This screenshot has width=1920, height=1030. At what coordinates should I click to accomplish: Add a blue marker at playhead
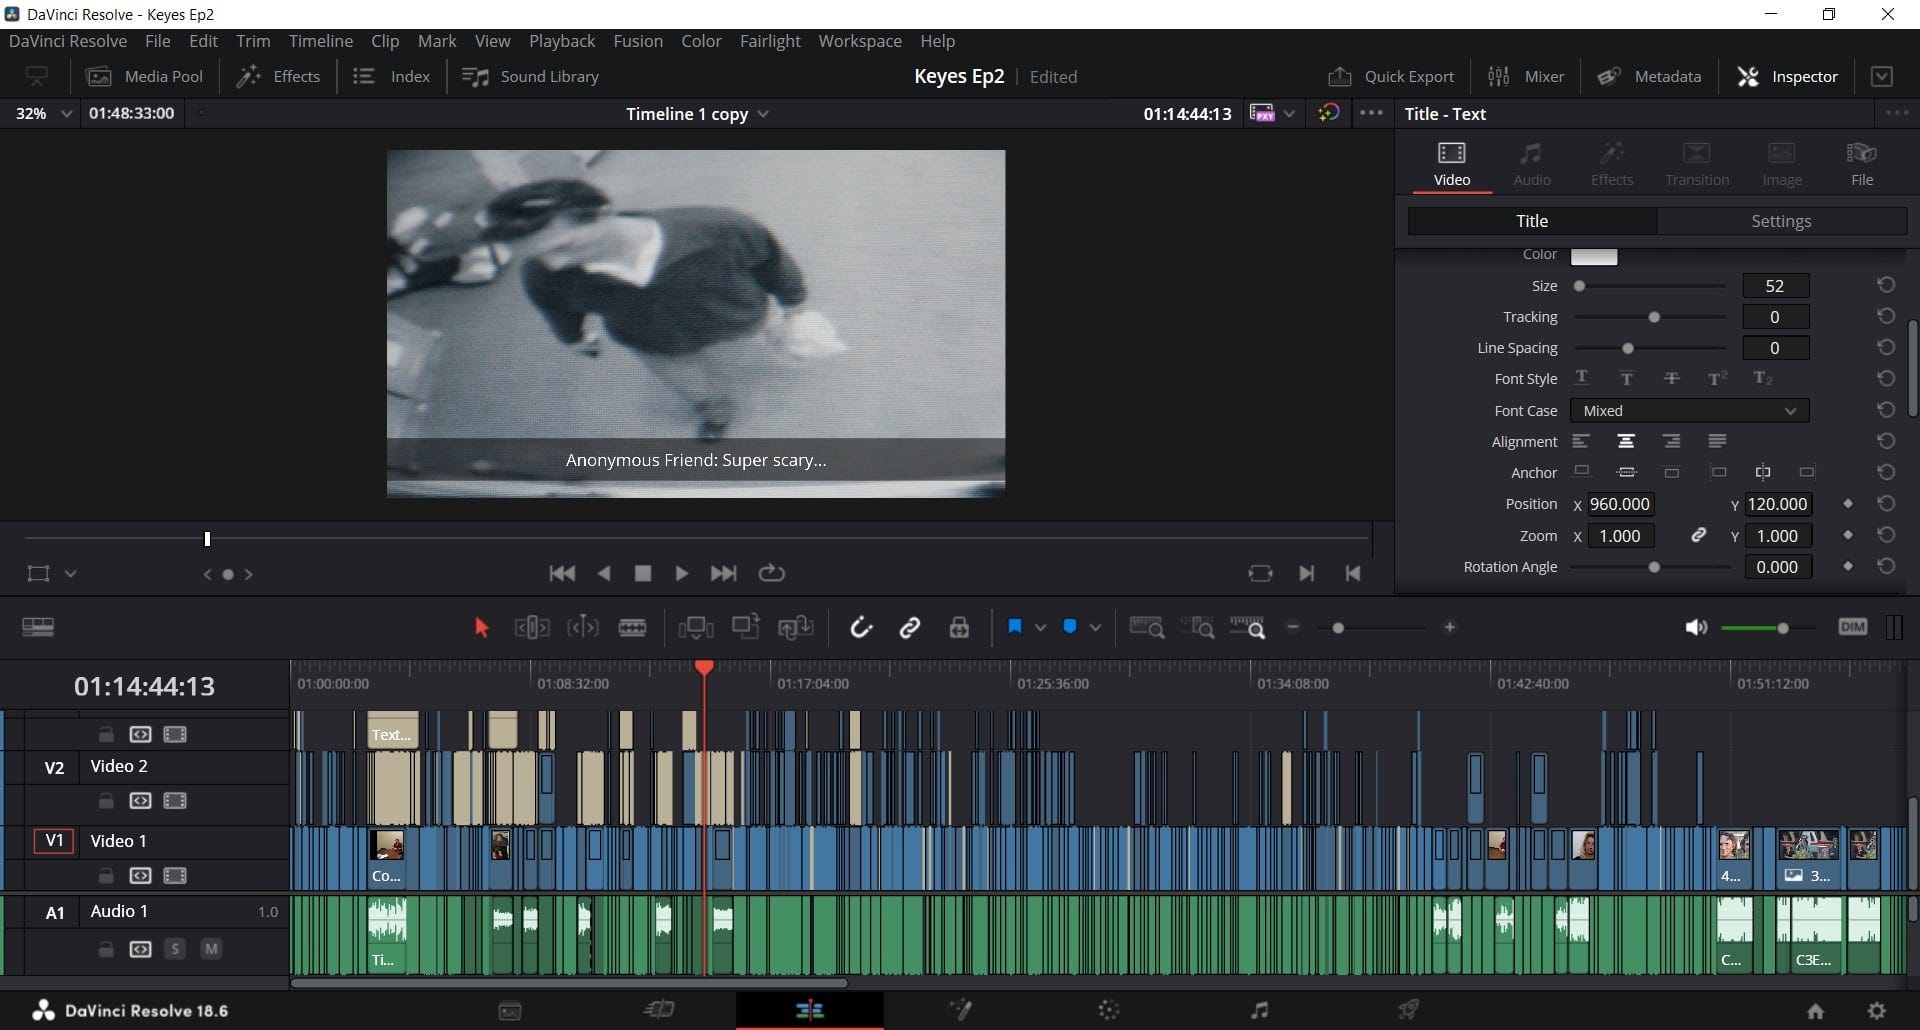click(1070, 627)
